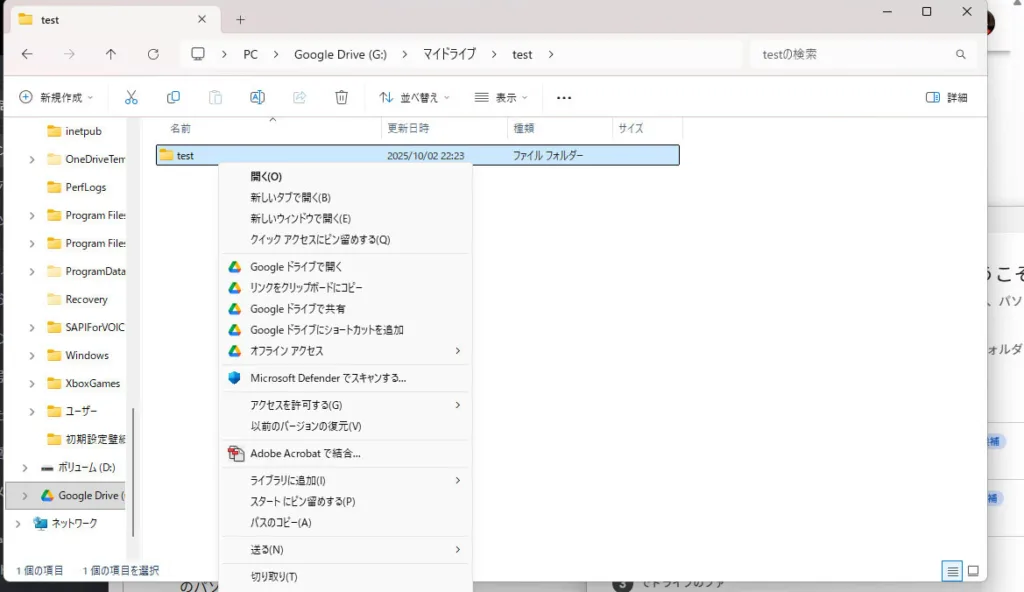1024x592 pixels.
Task: Click the testの検索 search box
Action: [x=855, y=54]
